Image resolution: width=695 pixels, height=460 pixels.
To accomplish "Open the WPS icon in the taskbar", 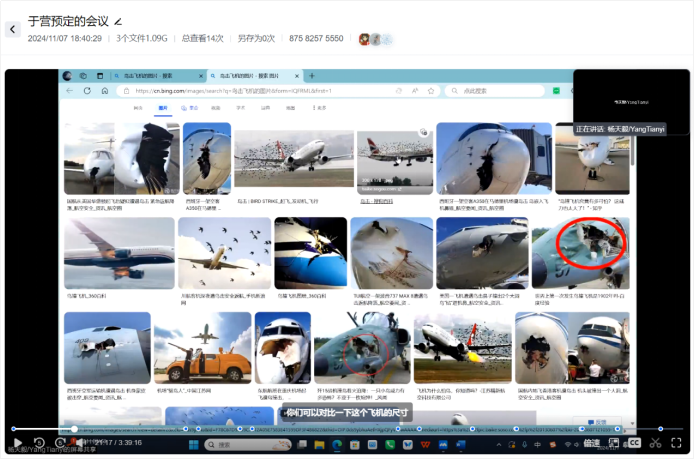I will point(426,444).
